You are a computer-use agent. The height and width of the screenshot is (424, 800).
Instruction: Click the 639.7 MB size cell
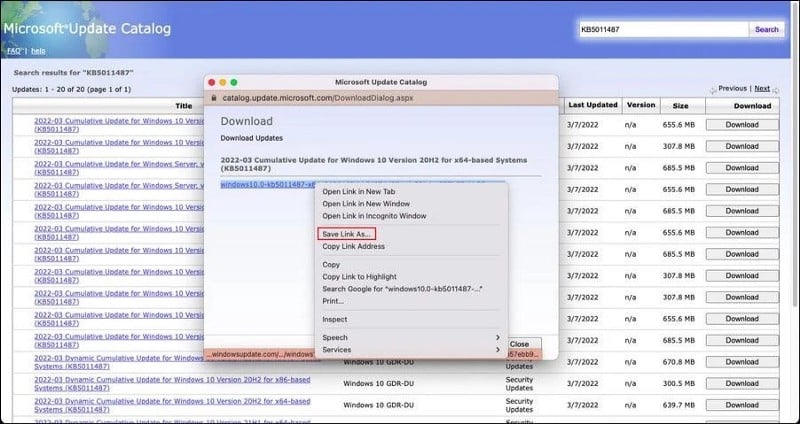(x=679, y=405)
